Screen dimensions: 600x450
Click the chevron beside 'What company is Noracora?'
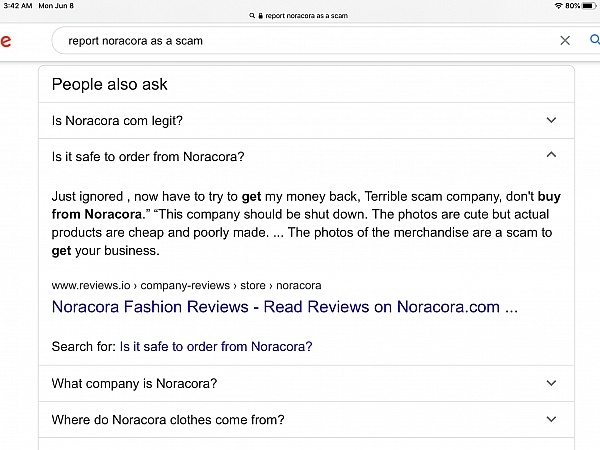pyautogui.click(x=551, y=383)
